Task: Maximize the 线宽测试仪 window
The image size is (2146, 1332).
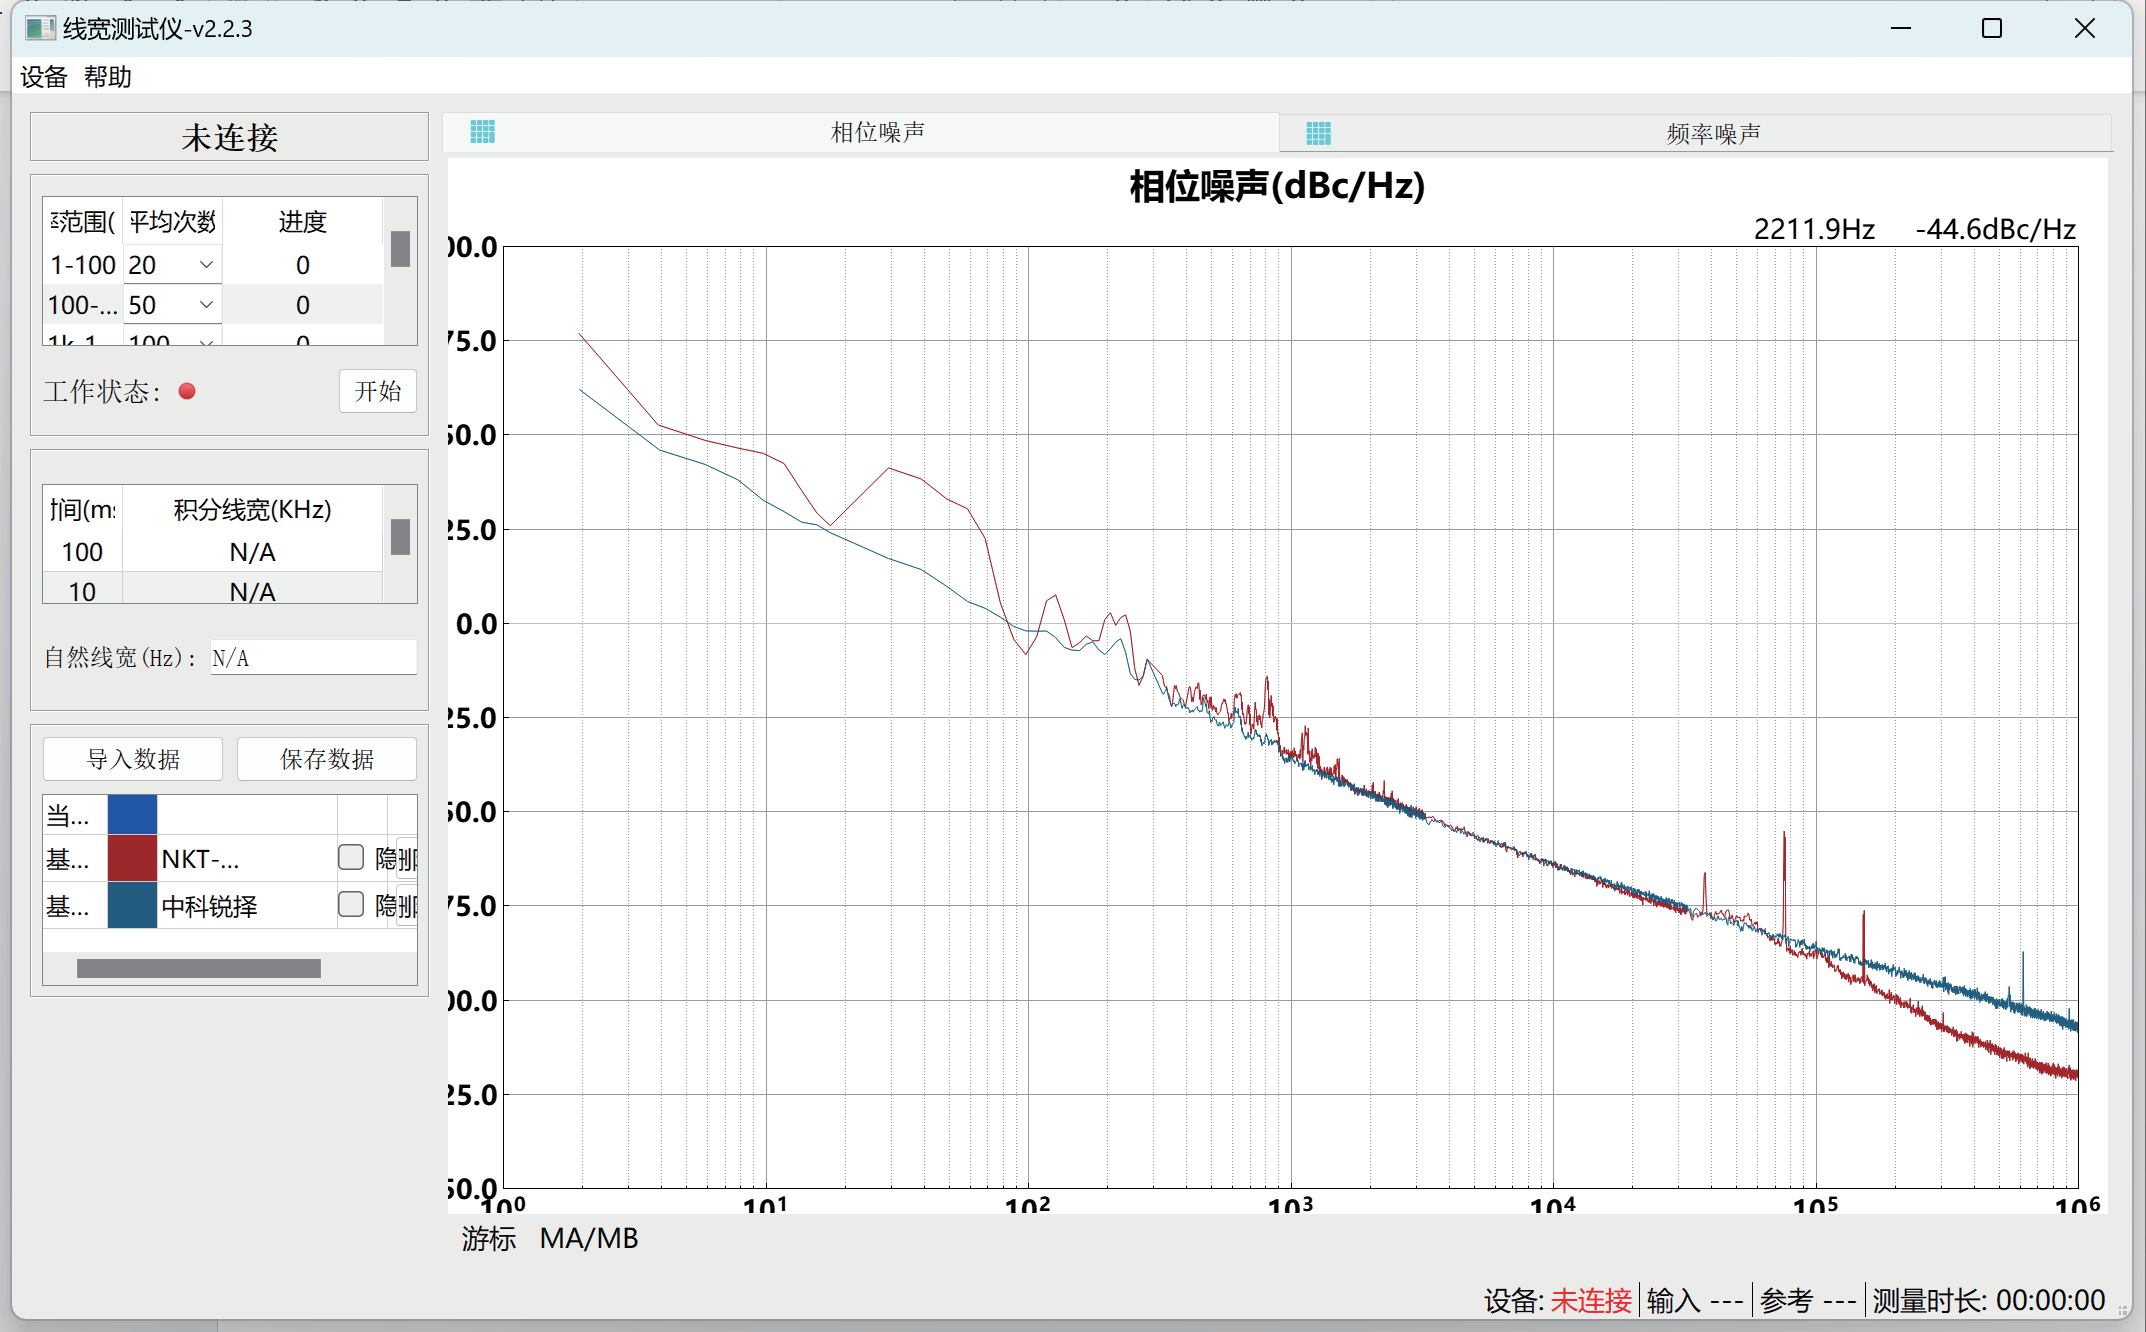Action: [1991, 28]
